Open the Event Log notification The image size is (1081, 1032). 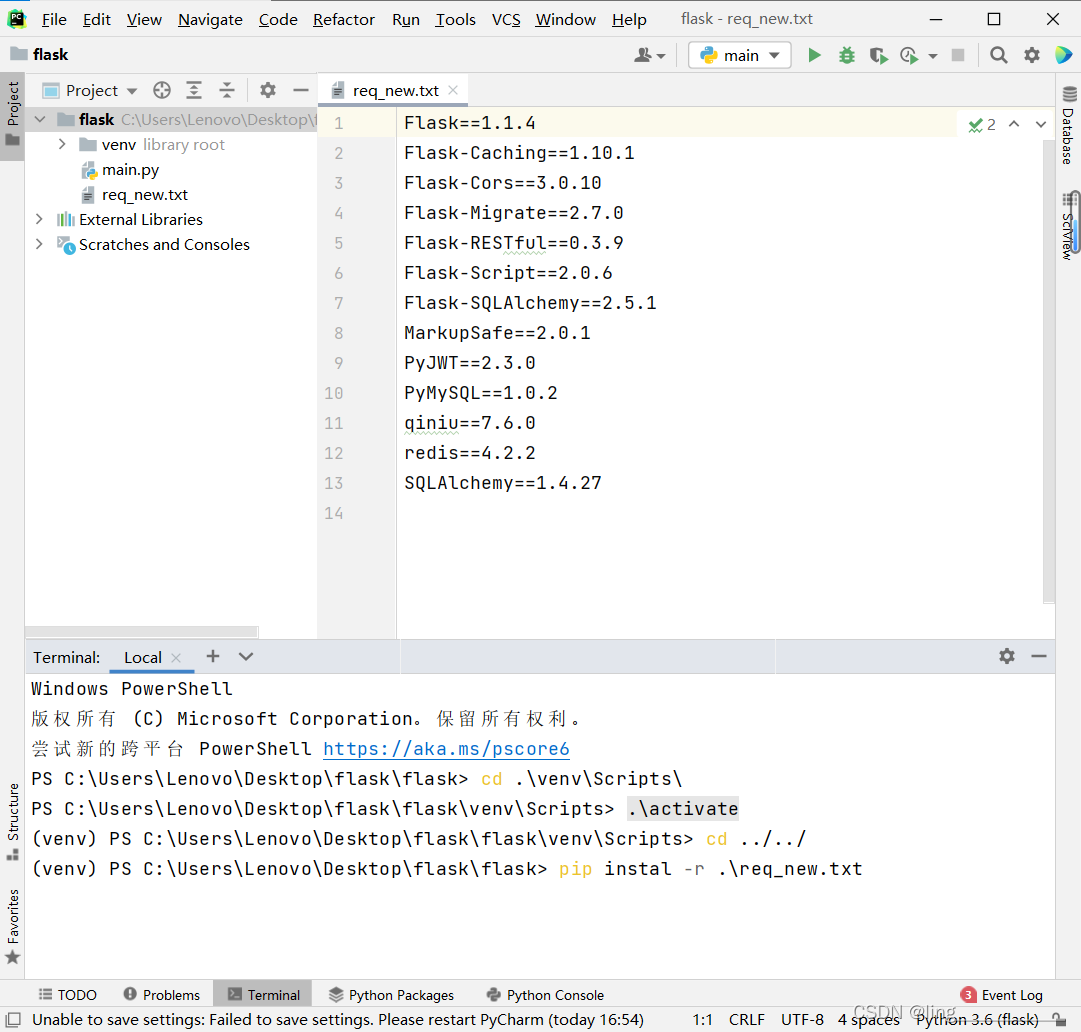[x=1011, y=994]
